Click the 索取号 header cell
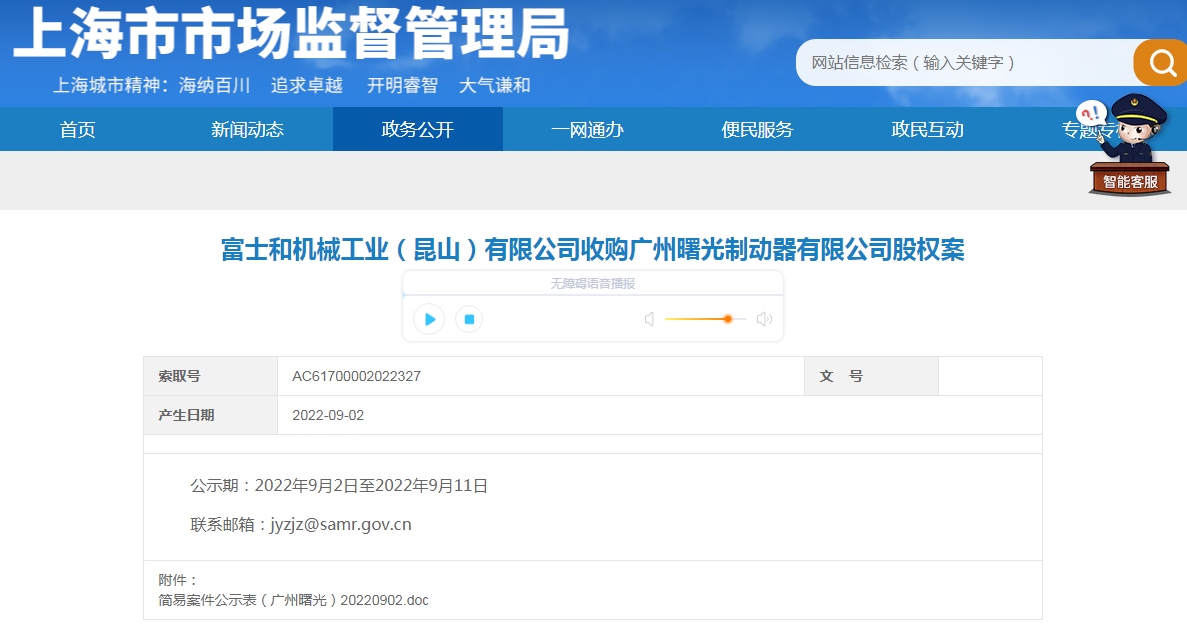Image resolution: width=1187 pixels, height=626 pixels. 210,376
